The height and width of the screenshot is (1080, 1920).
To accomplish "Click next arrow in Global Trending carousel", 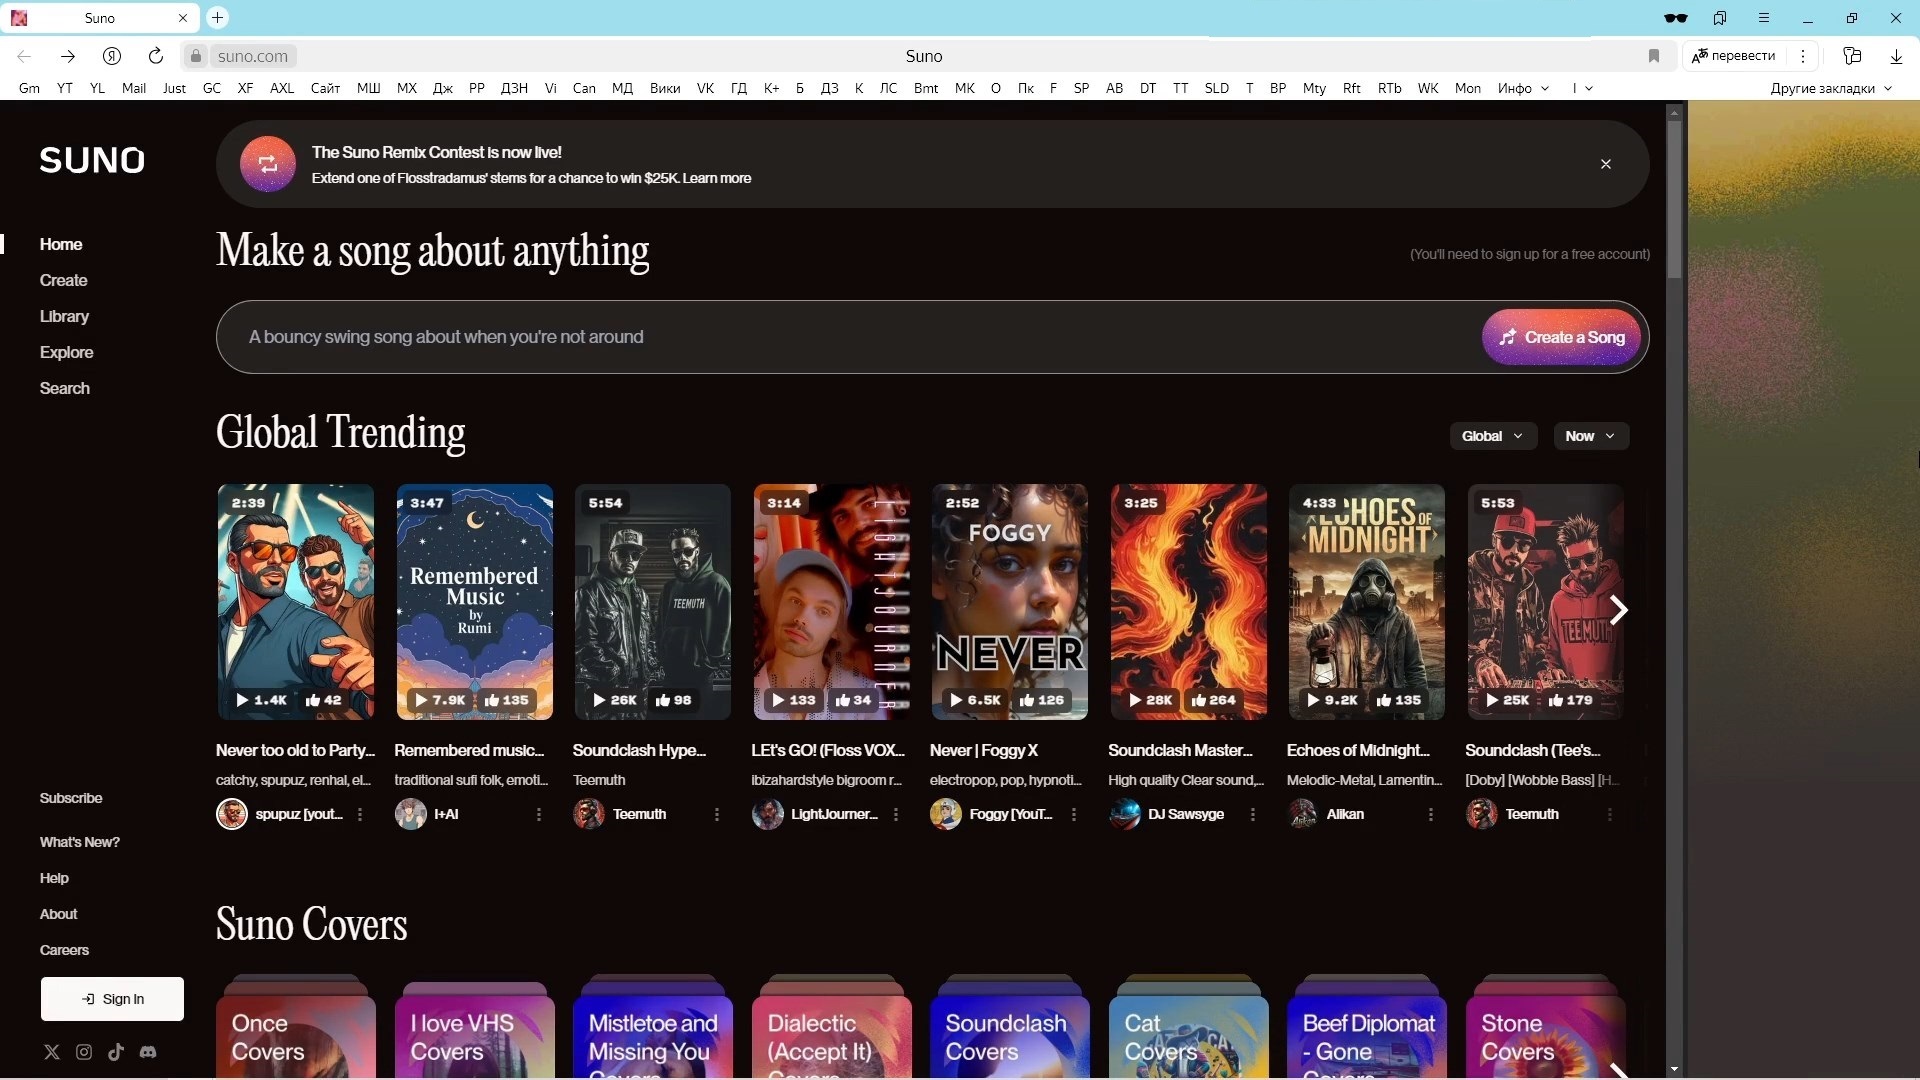I will [x=1619, y=610].
